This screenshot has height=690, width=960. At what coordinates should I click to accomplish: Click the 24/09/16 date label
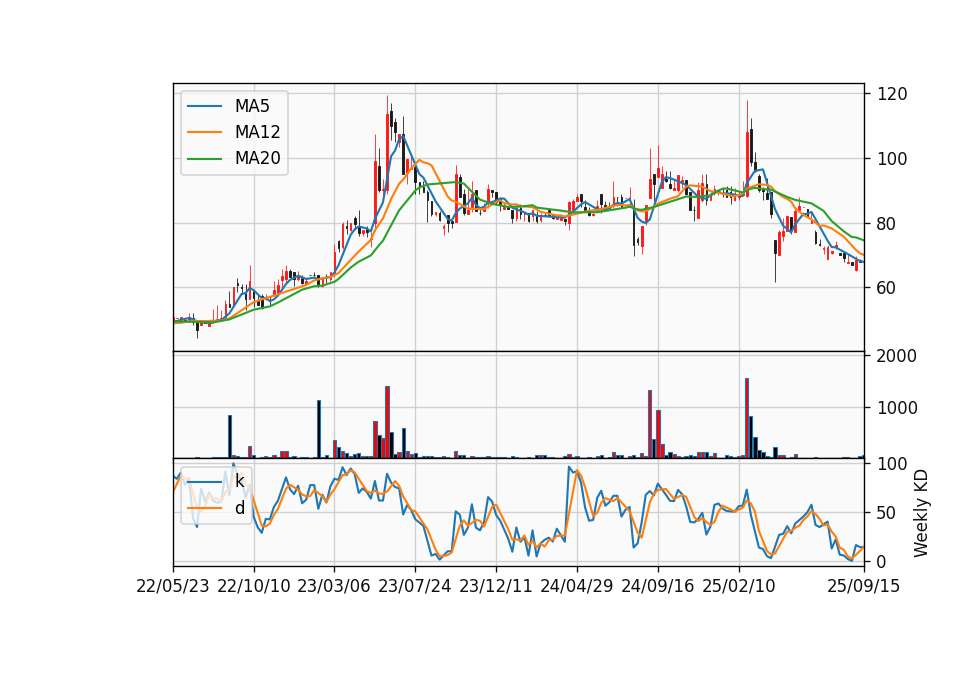tap(658, 586)
